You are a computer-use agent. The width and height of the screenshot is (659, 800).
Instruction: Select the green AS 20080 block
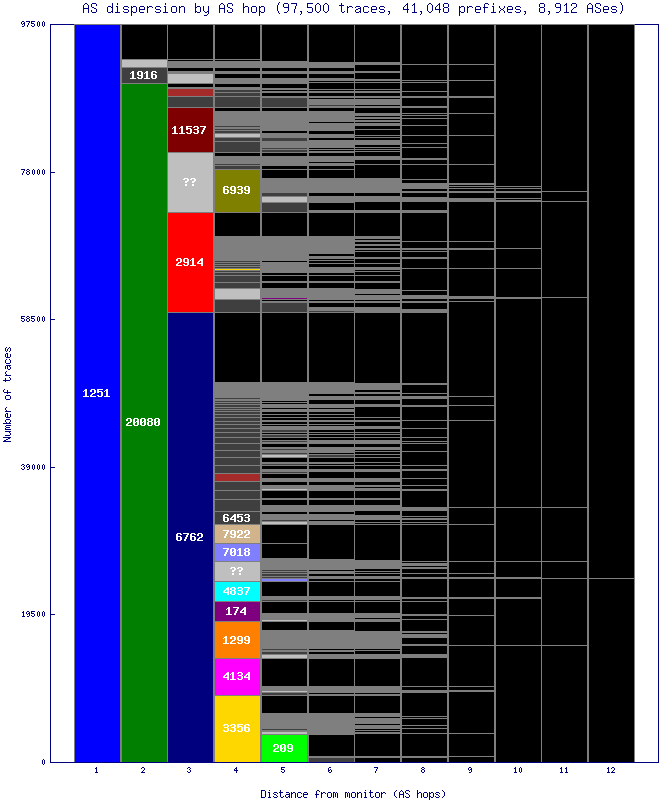coord(144,422)
